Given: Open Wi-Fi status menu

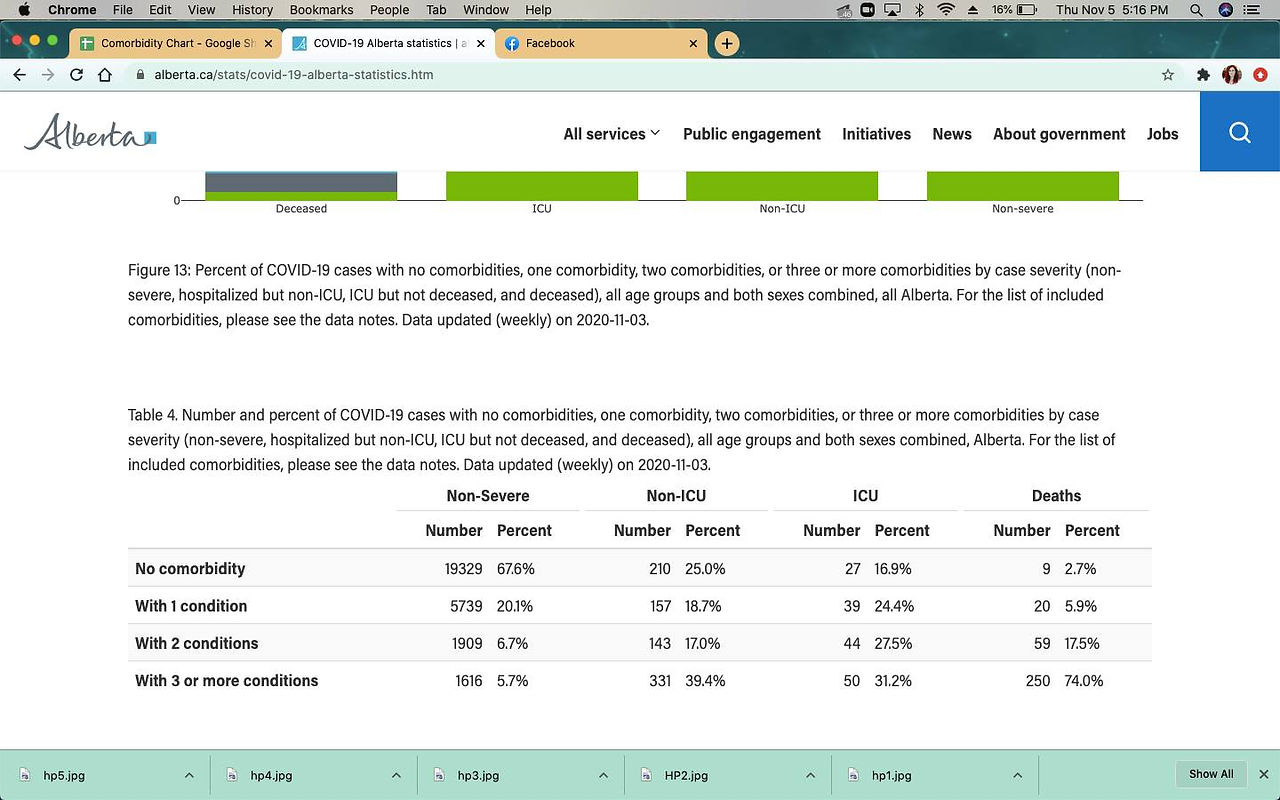Looking at the screenshot, I should pos(946,10).
